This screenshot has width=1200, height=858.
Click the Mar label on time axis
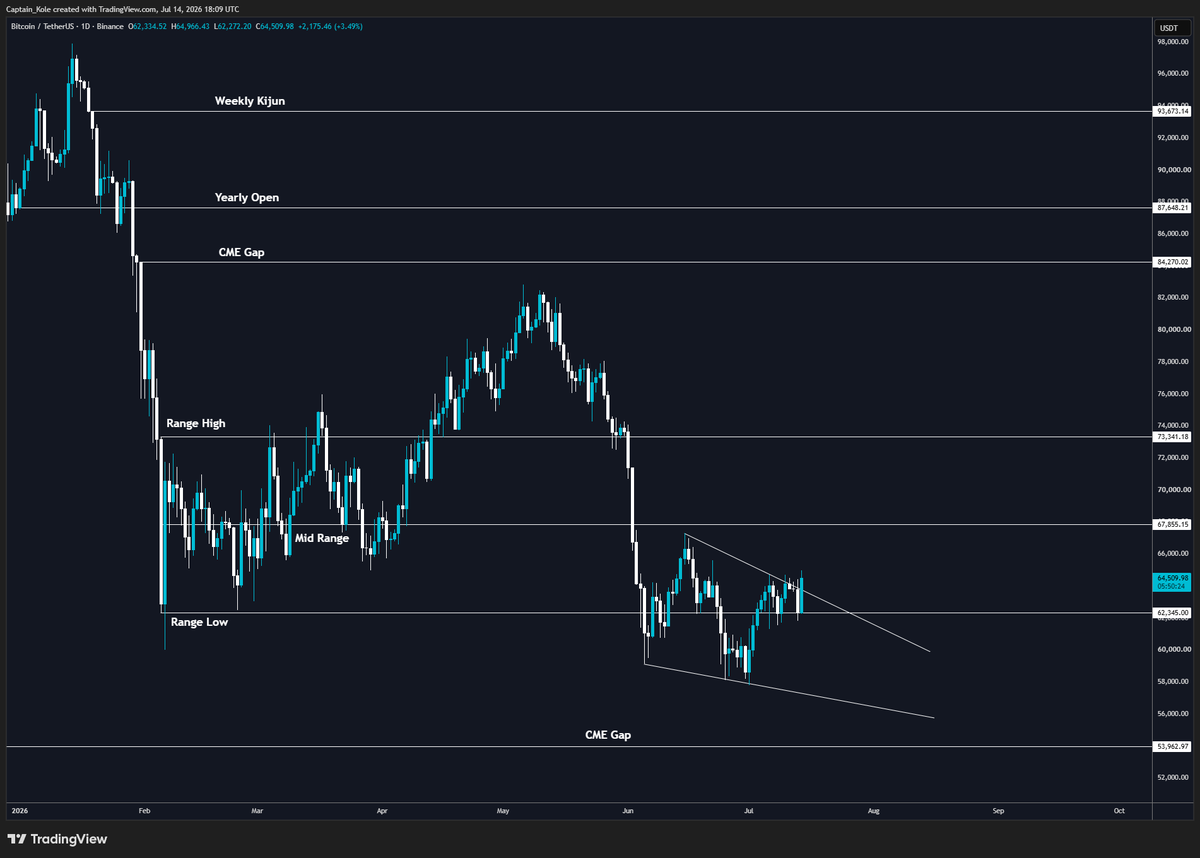[x=256, y=809]
